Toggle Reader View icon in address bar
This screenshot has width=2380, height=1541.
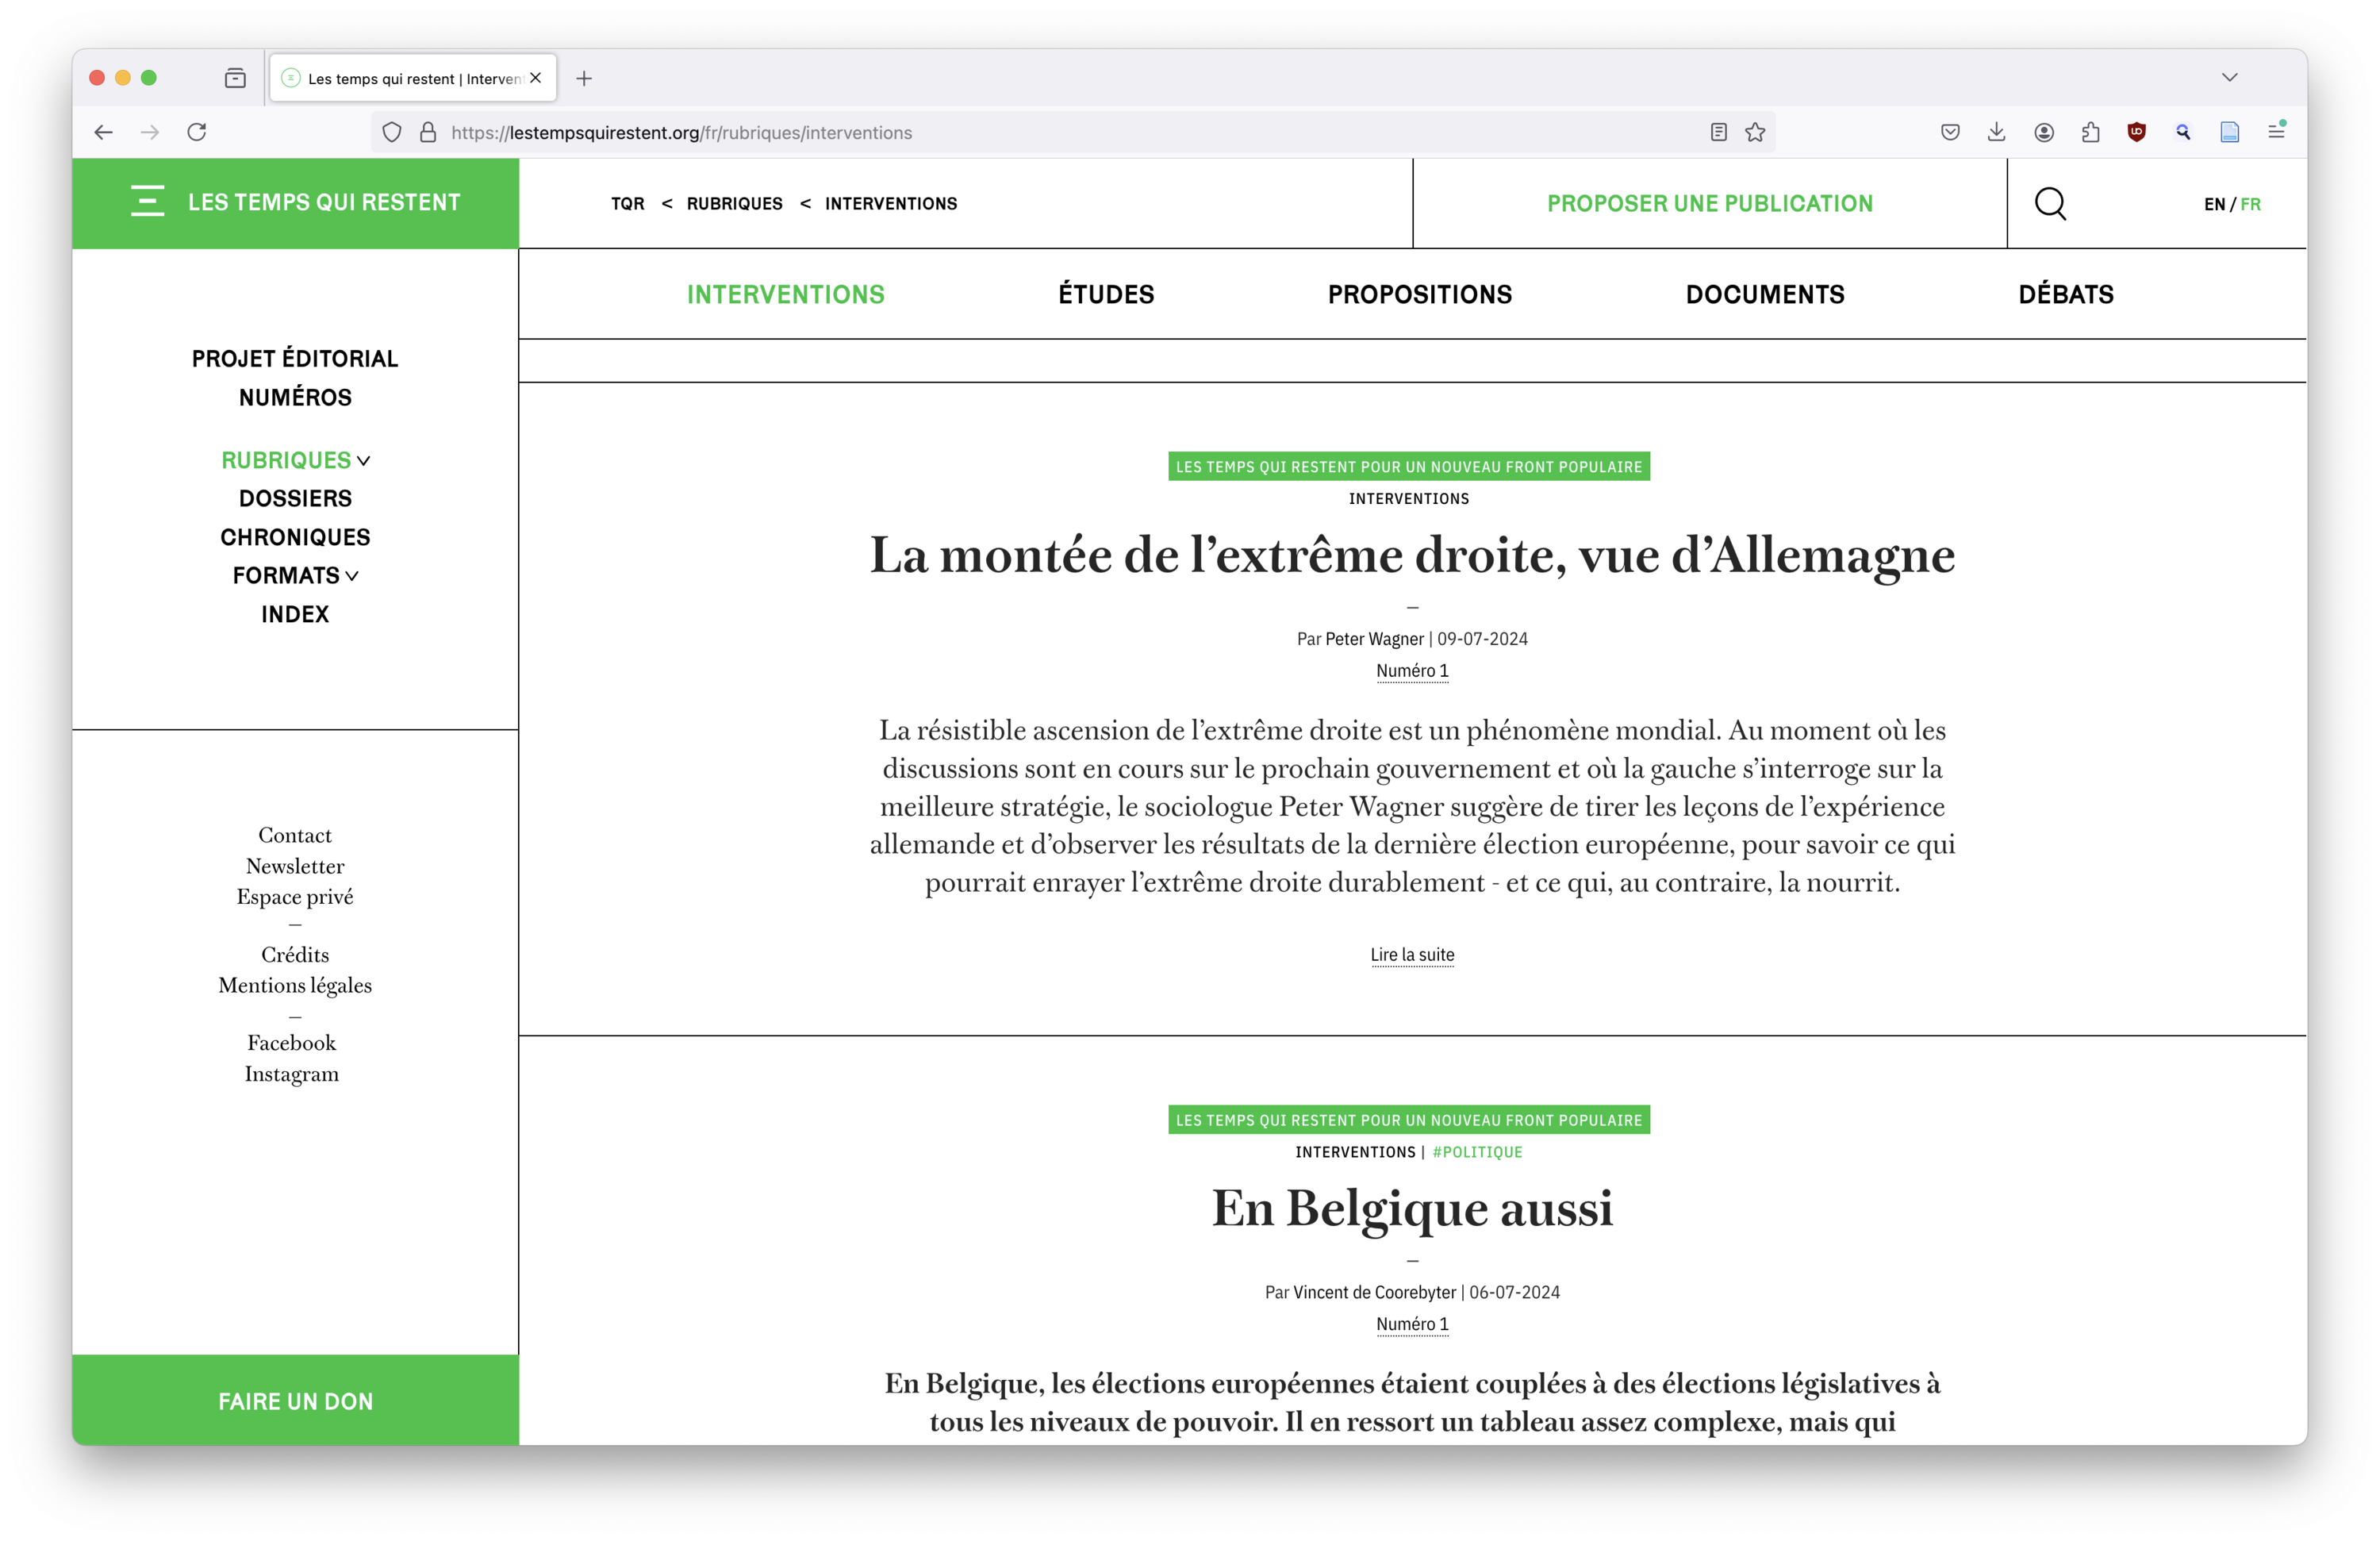click(x=1718, y=132)
